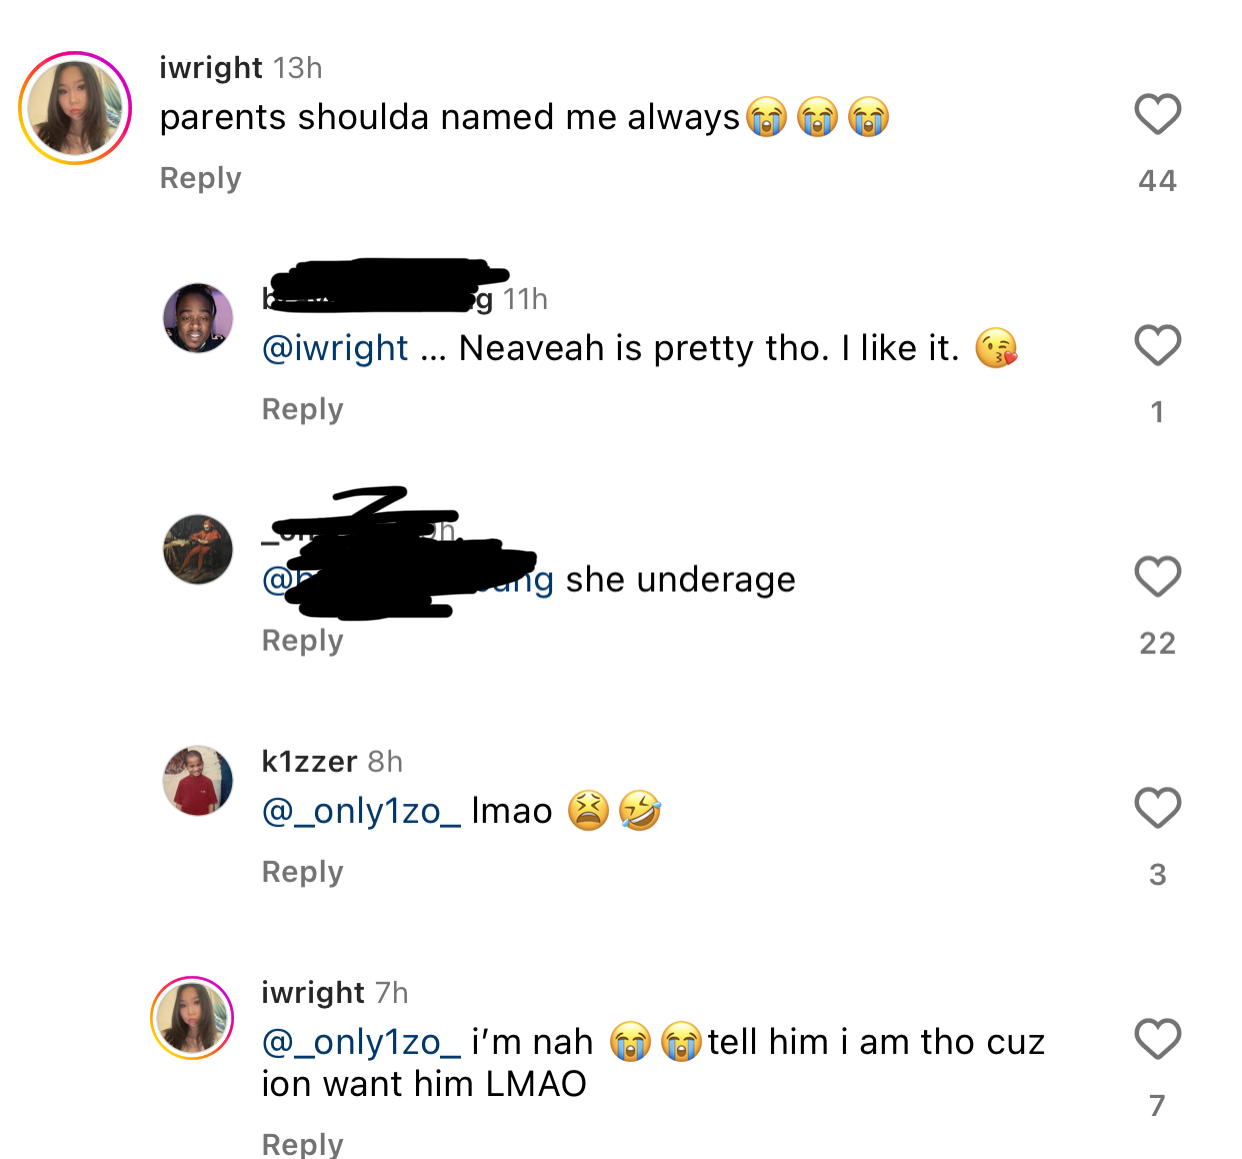This screenshot has height=1159, width=1242.
Task: Reply to the Neaveah comment
Action: point(302,409)
